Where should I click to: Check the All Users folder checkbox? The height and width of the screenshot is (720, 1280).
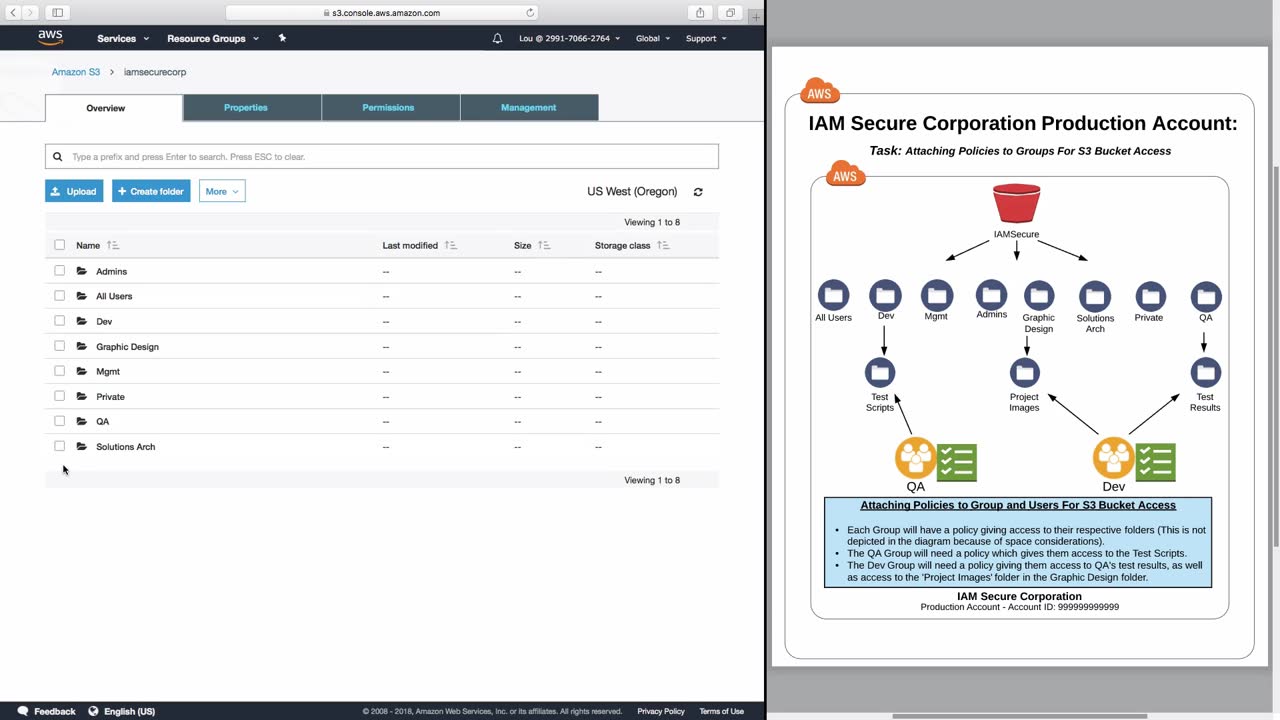point(60,296)
